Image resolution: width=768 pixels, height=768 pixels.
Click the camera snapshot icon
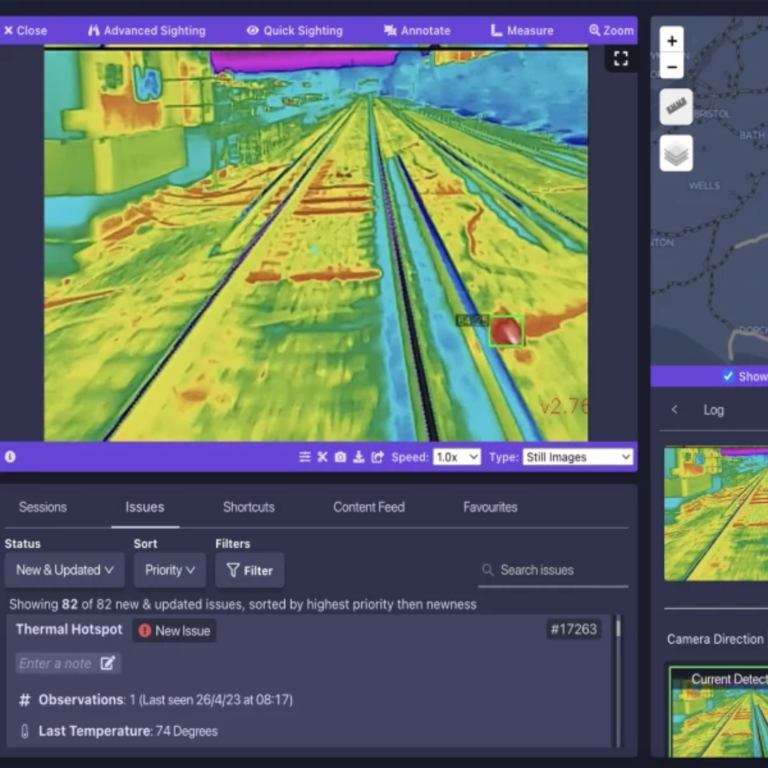coord(340,457)
